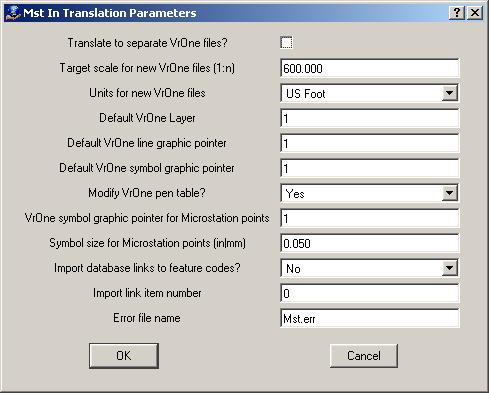Open Import database links to feature codes dropdown

point(449,268)
